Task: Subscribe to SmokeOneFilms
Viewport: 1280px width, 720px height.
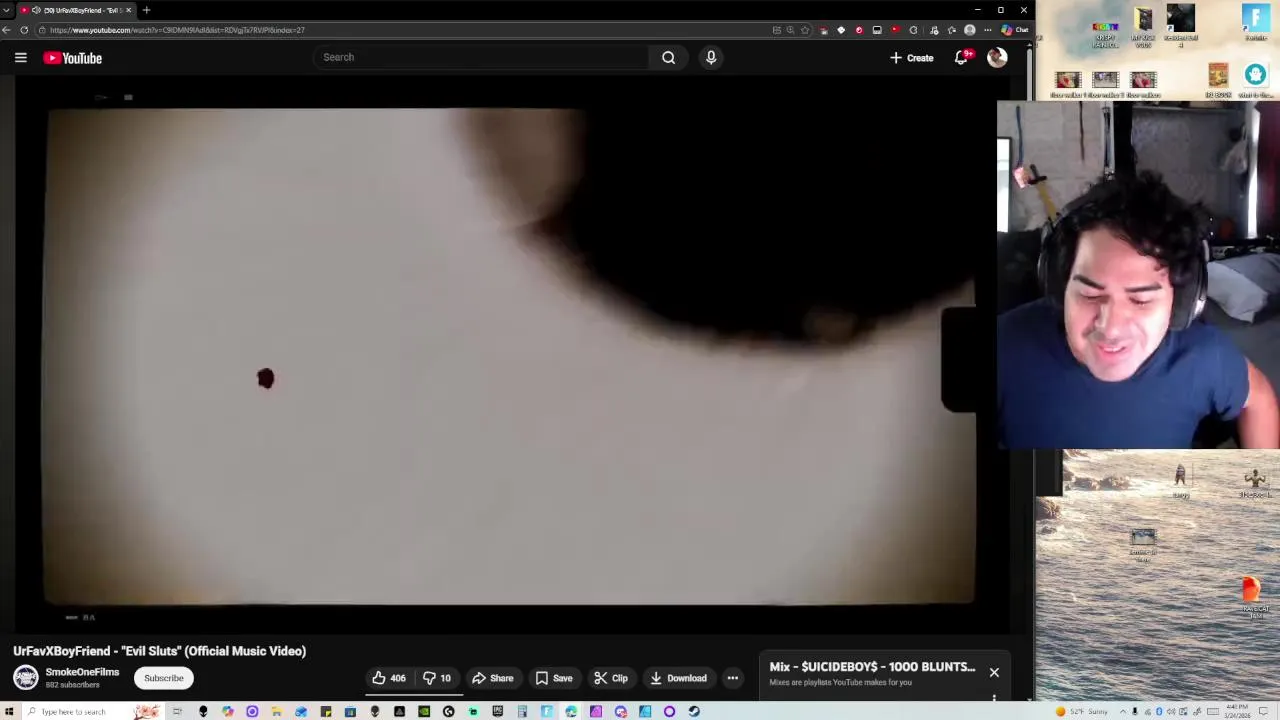Action: (164, 678)
